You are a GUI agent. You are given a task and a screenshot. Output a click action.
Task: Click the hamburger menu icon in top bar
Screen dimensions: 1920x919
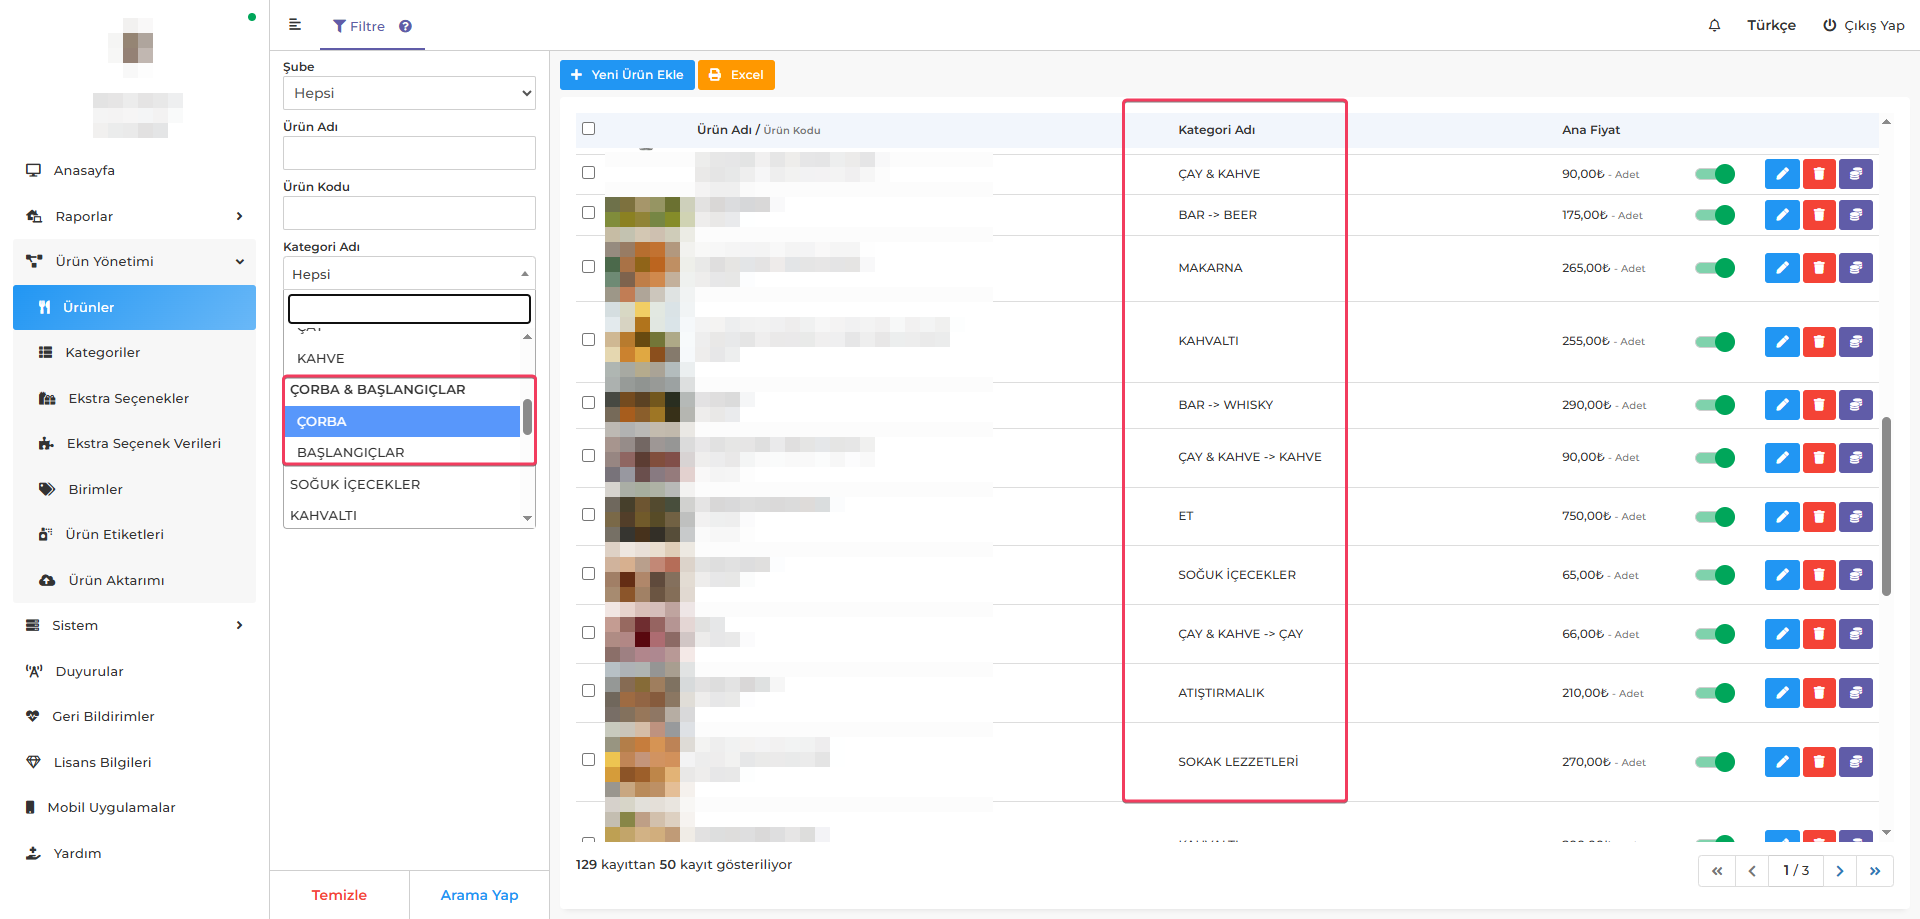295,25
